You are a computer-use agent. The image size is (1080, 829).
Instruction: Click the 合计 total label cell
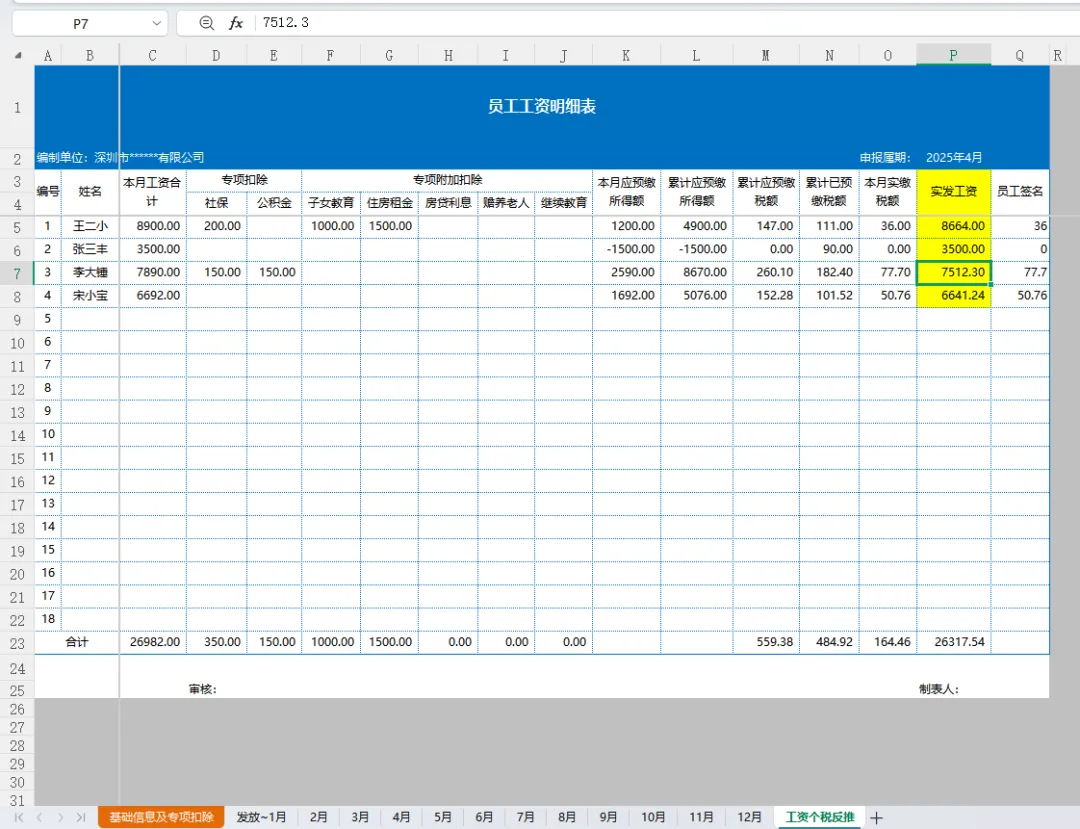[x=77, y=642]
